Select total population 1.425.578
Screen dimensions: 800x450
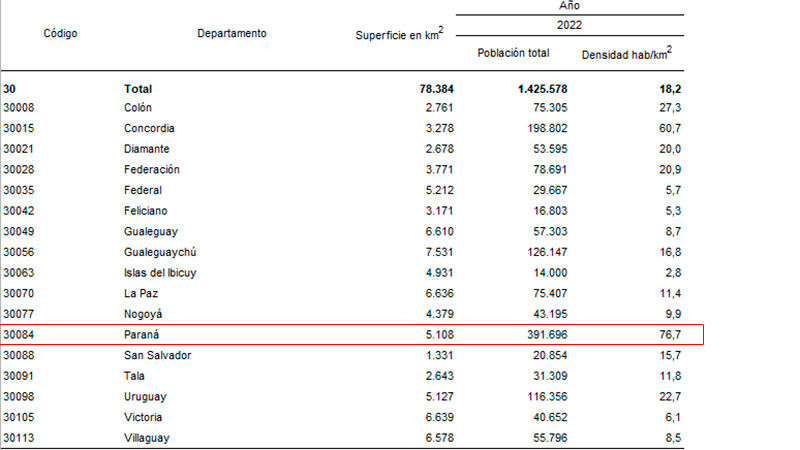click(542, 89)
